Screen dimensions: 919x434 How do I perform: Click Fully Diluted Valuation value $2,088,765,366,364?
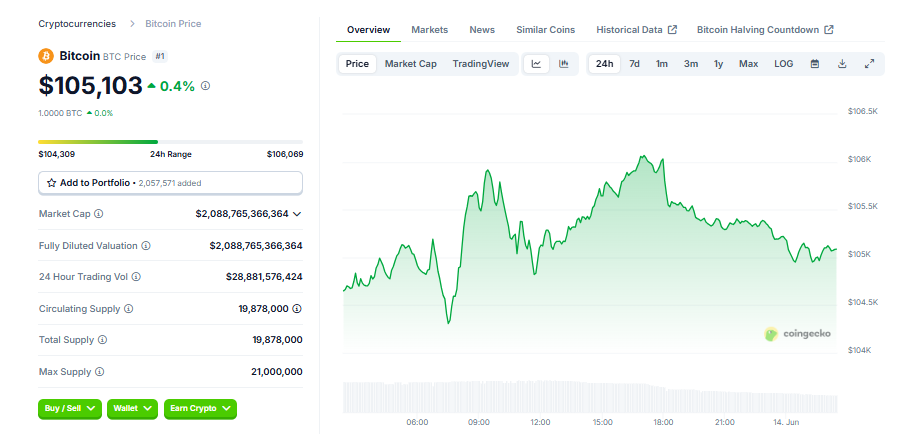(256, 246)
